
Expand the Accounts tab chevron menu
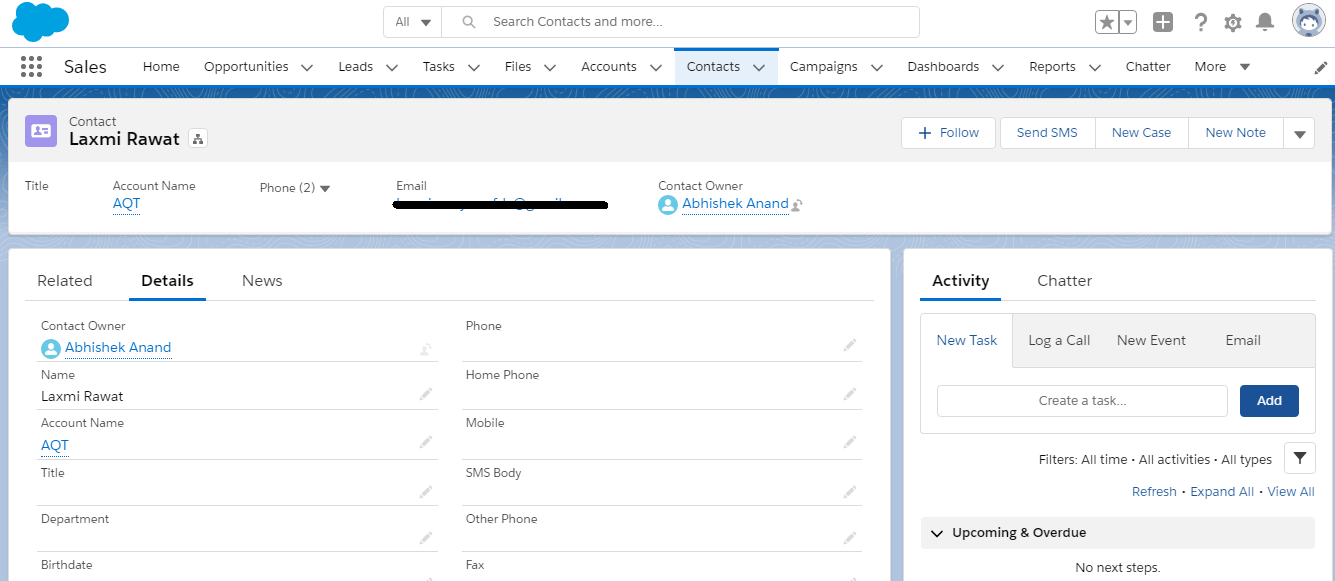pos(656,67)
